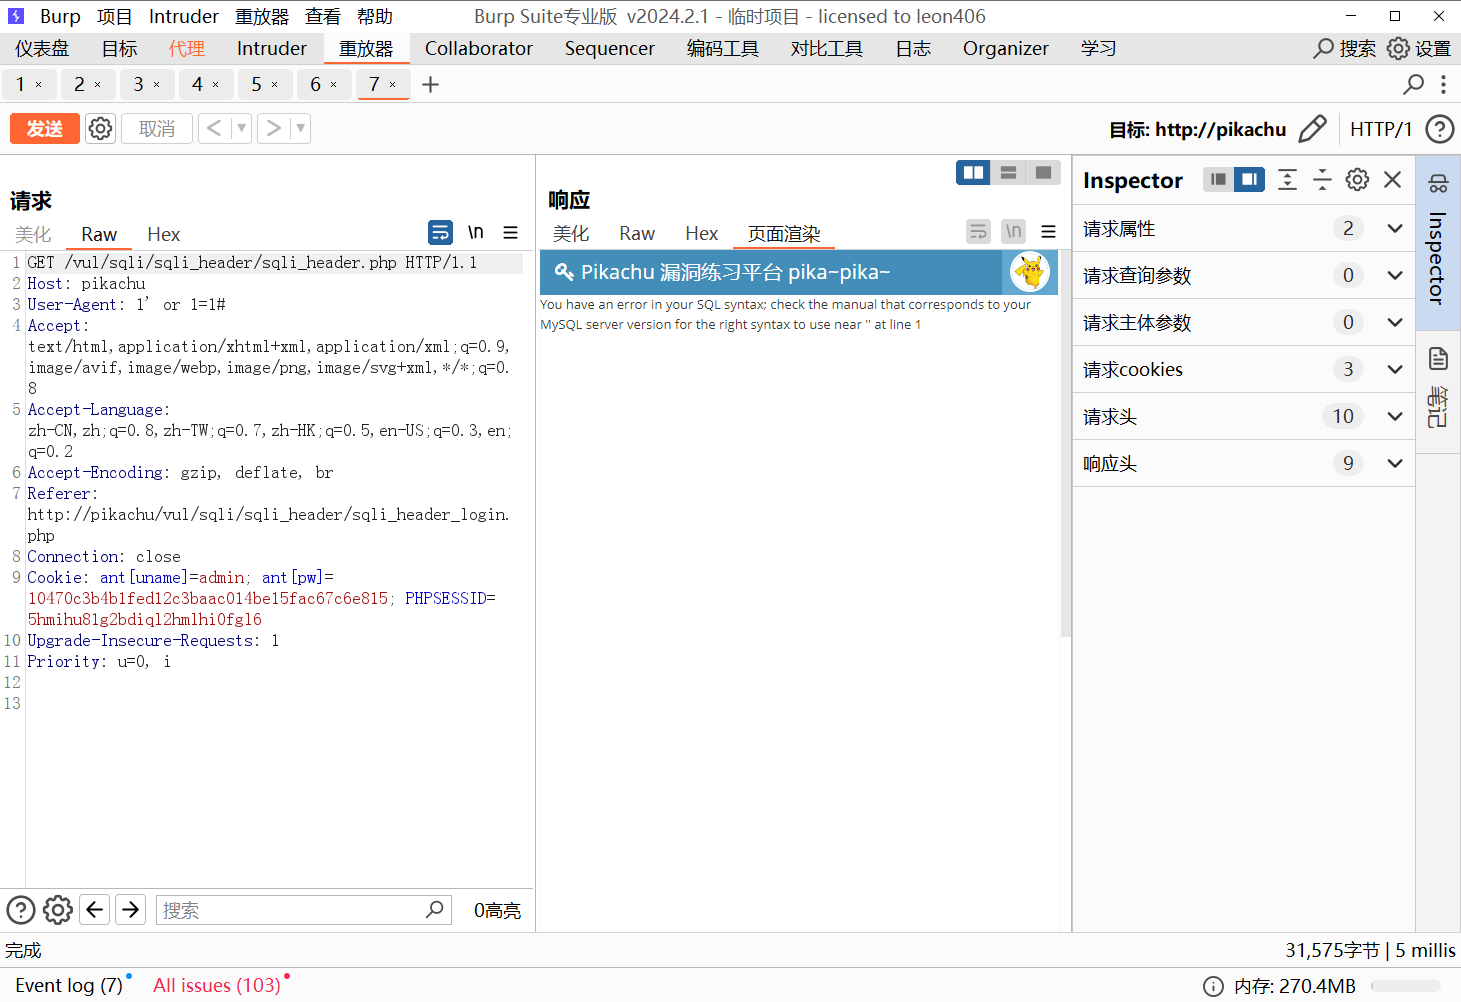Close the Inspector panel
This screenshot has height=1002, width=1461.
[1392, 179]
